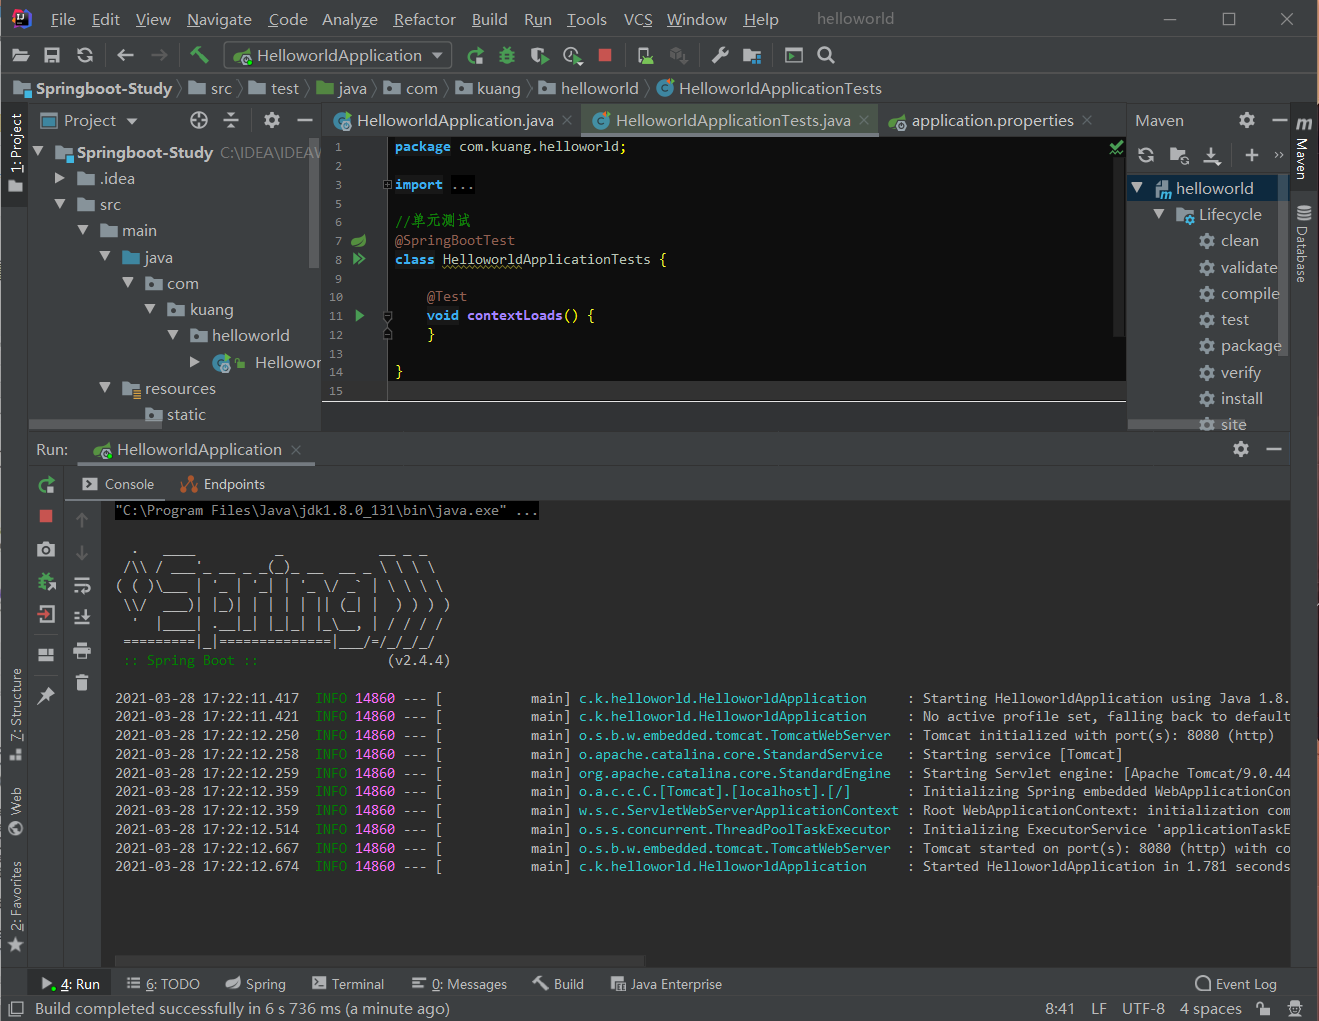Click the print console output icon

[82, 651]
